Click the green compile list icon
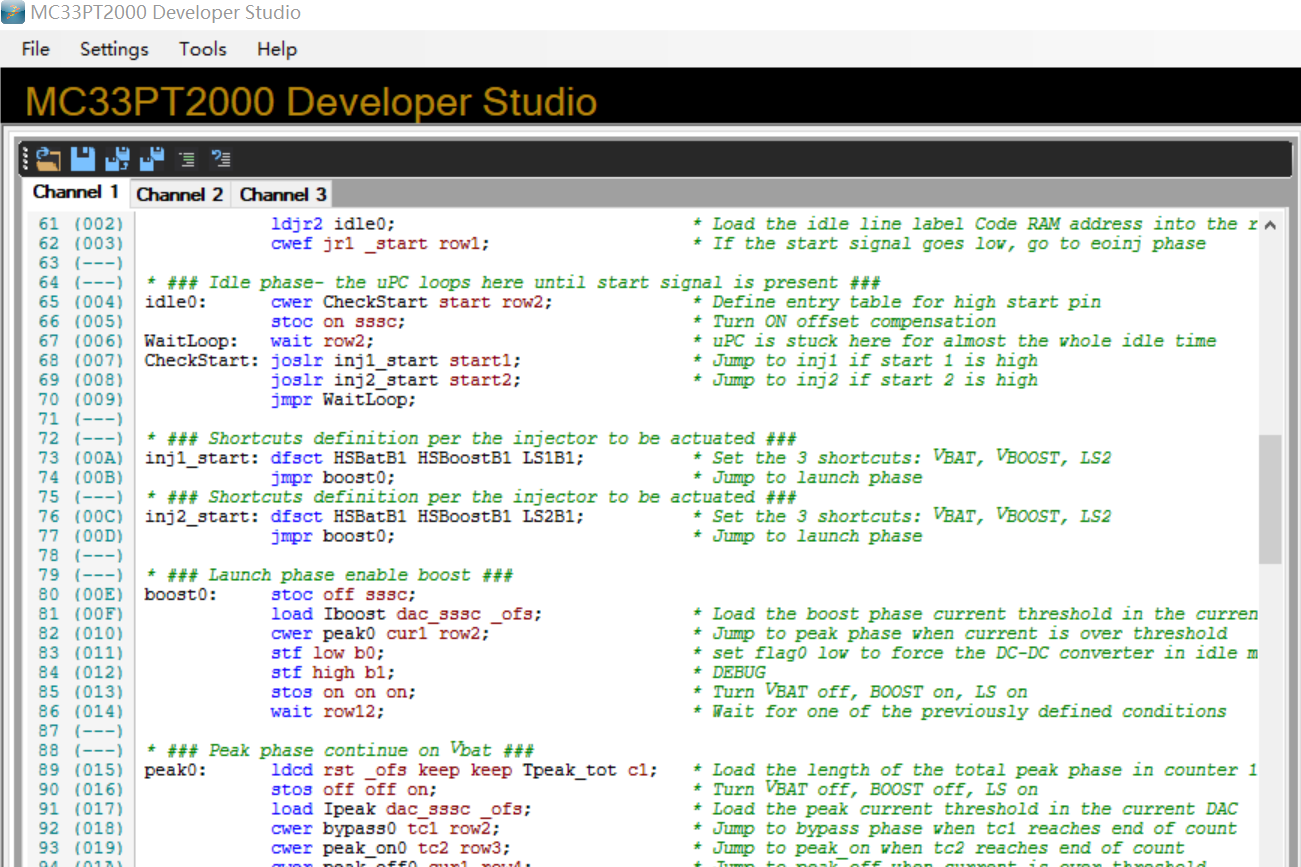 tap(186, 158)
